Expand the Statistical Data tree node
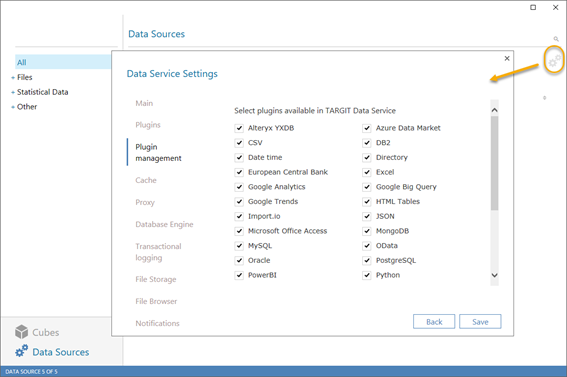567x377 pixels. pos(13,93)
